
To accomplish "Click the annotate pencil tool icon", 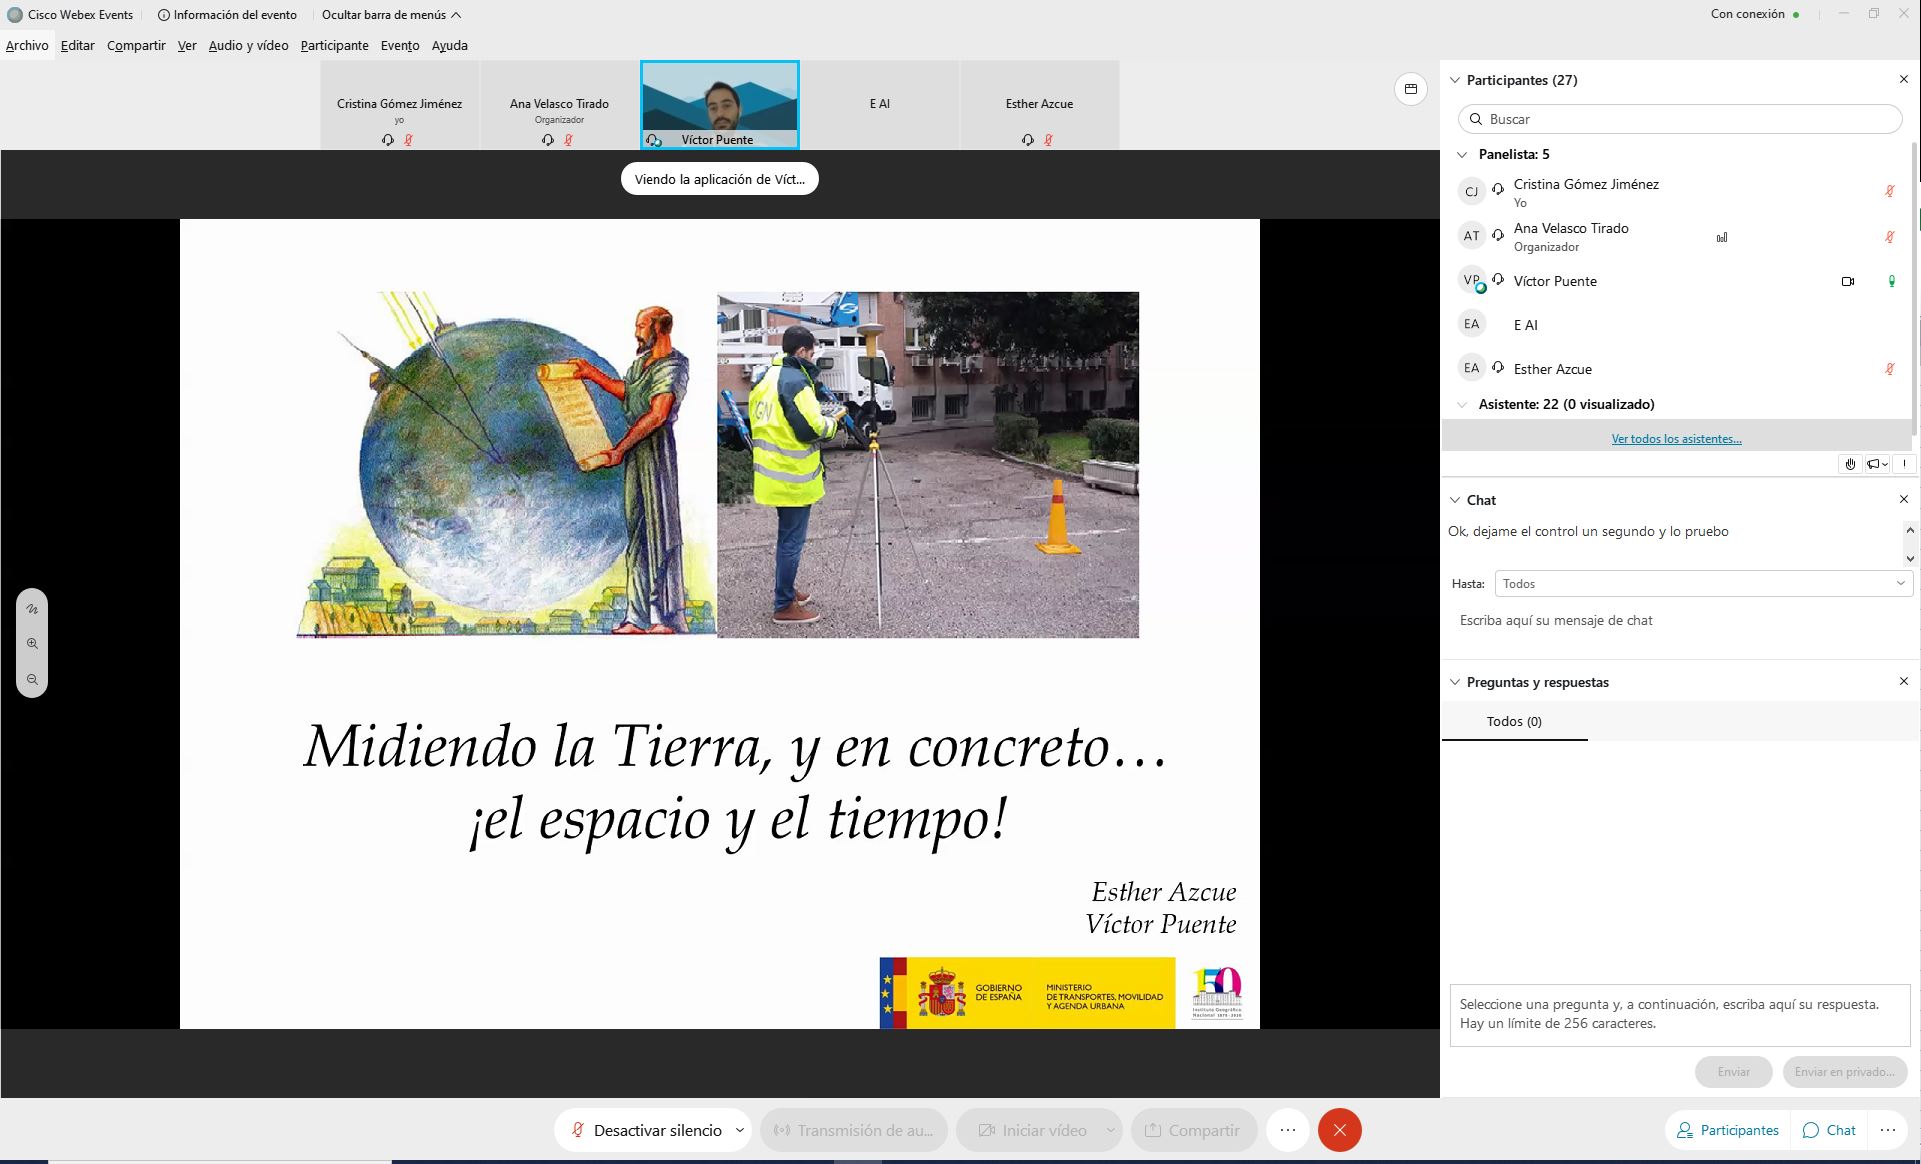I will tap(32, 608).
